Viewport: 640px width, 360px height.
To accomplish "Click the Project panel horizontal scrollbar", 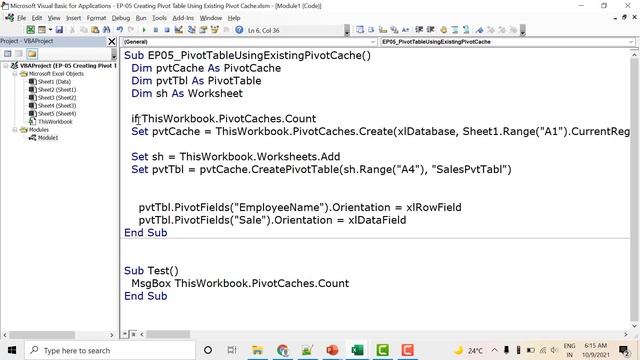I will [42, 335].
